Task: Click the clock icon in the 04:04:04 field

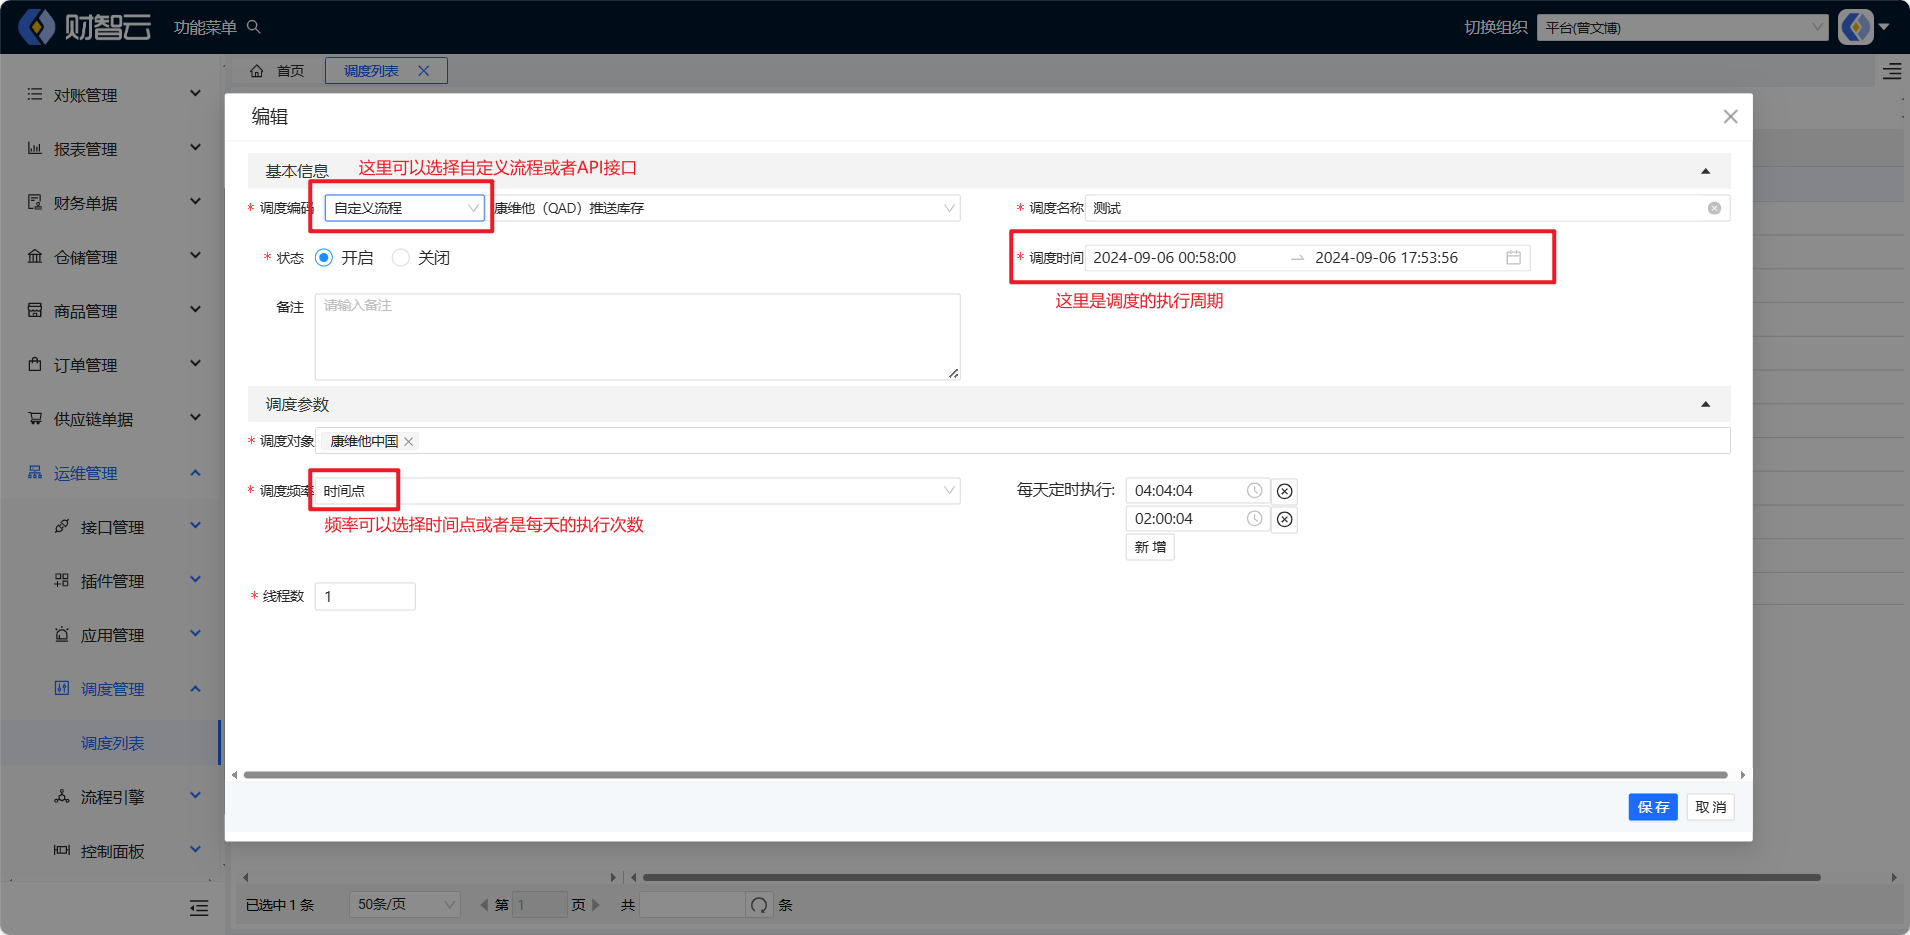Action: [x=1254, y=491]
